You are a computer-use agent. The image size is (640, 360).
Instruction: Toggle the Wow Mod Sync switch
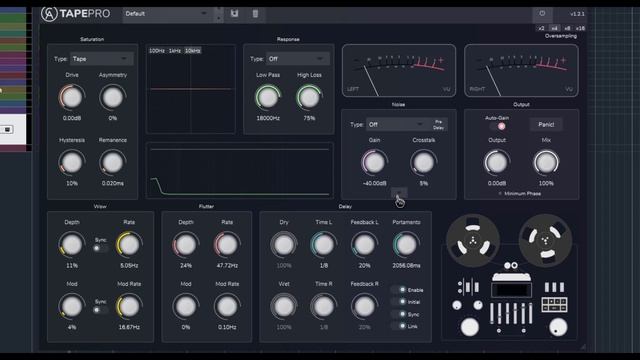coord(100,310)
